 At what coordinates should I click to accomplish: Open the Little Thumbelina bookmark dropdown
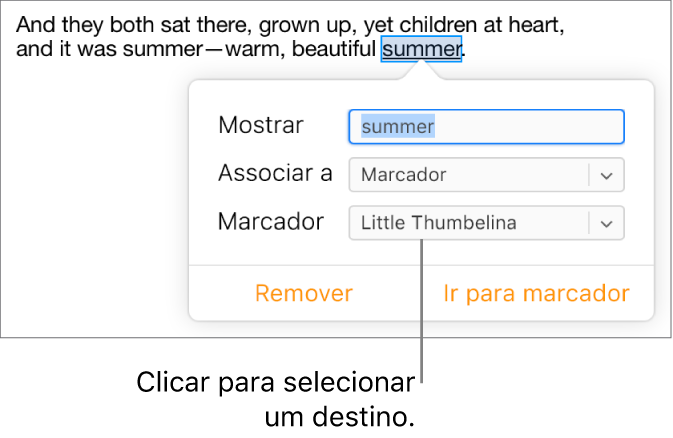[x=470, y=223]
